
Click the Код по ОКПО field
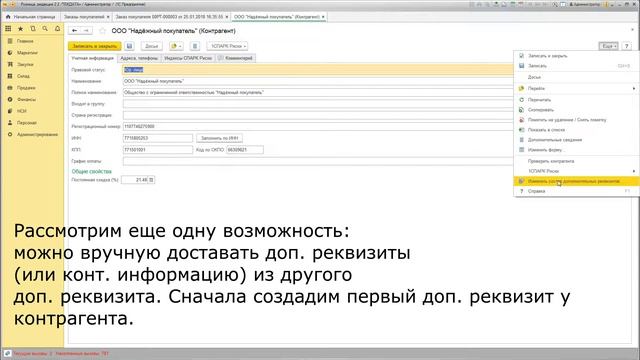245,150
